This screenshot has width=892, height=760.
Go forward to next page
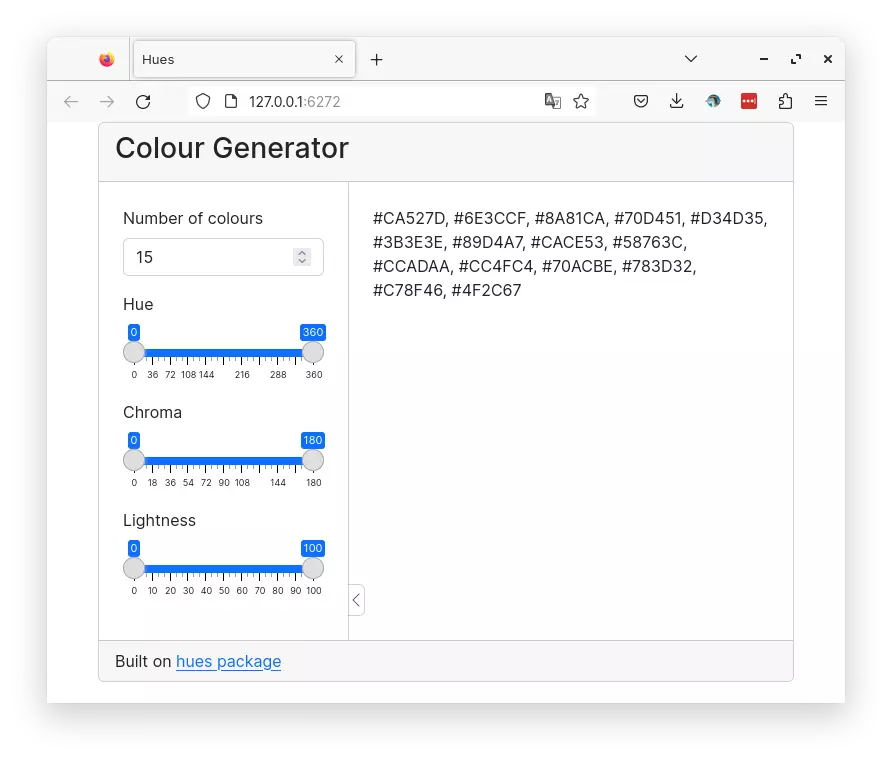107,101
